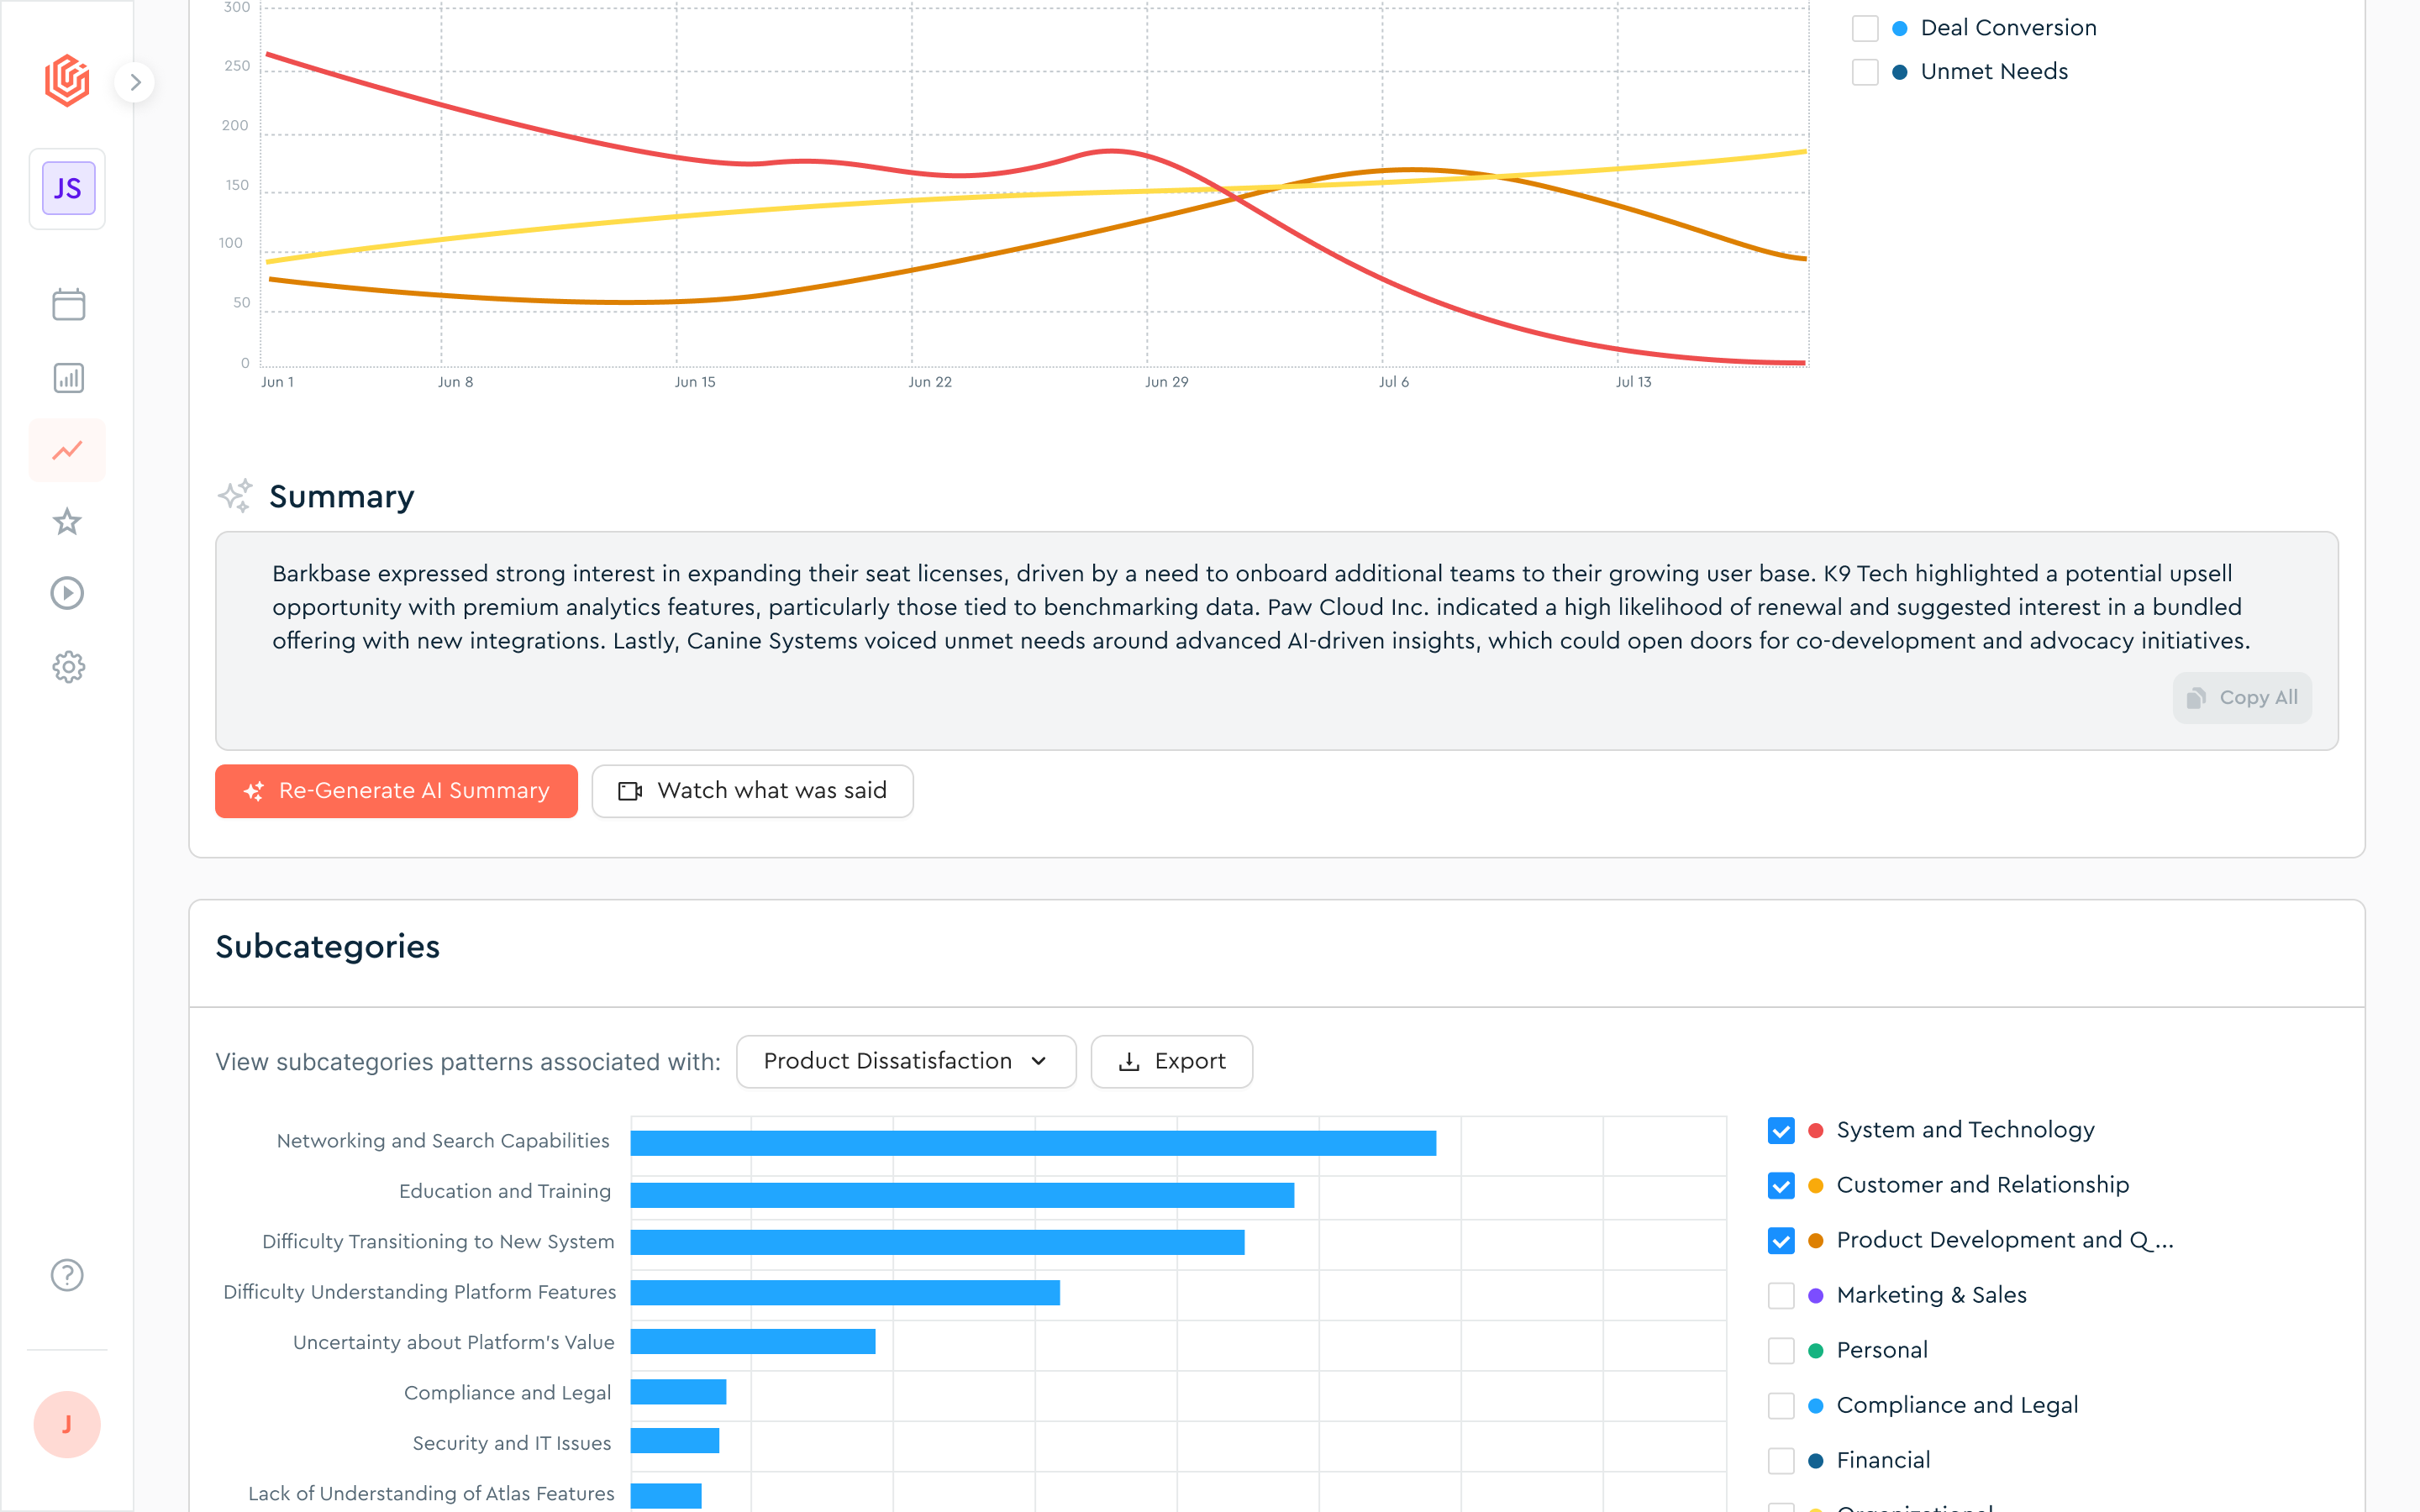Click Watch what was said button

(752, 791)
